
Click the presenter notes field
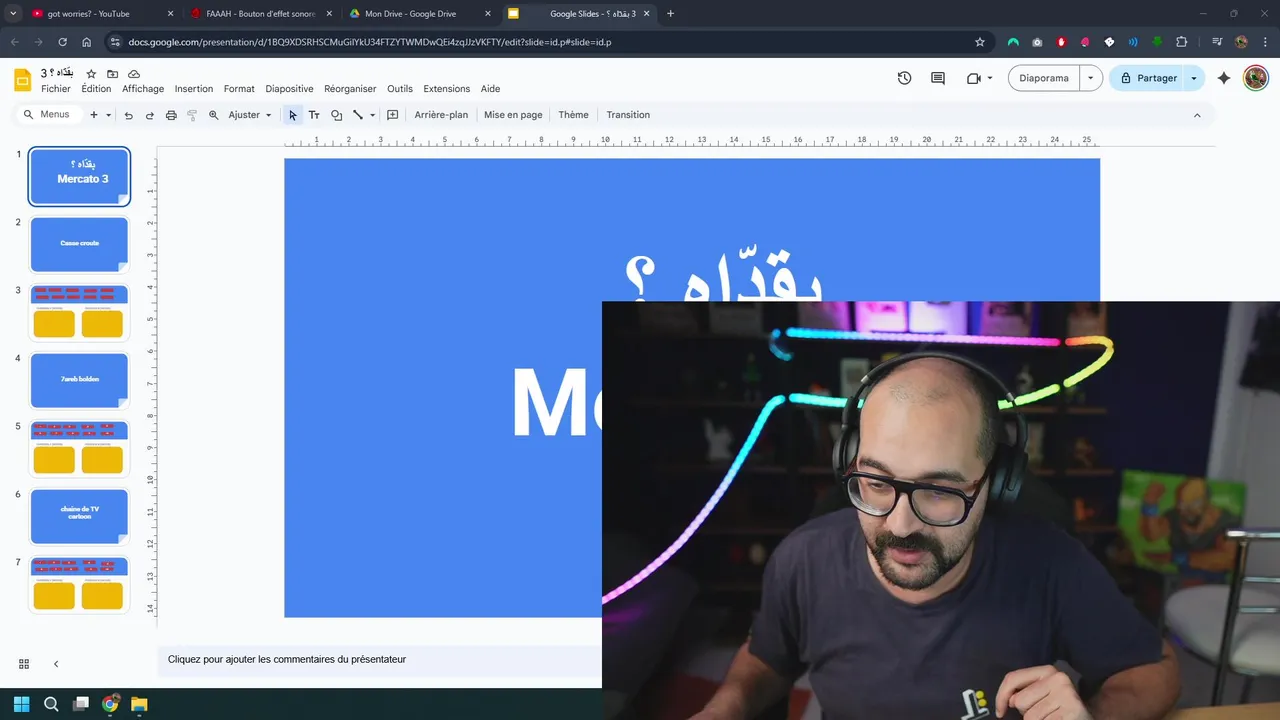[x=380, y=660]
